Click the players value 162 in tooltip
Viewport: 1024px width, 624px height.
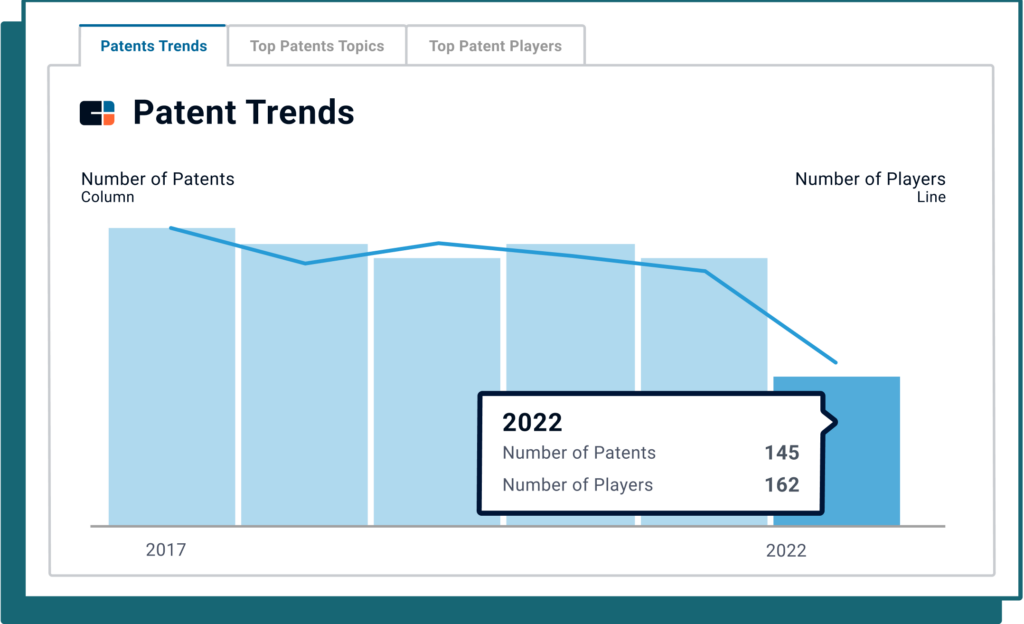click(x=781, y=485)
